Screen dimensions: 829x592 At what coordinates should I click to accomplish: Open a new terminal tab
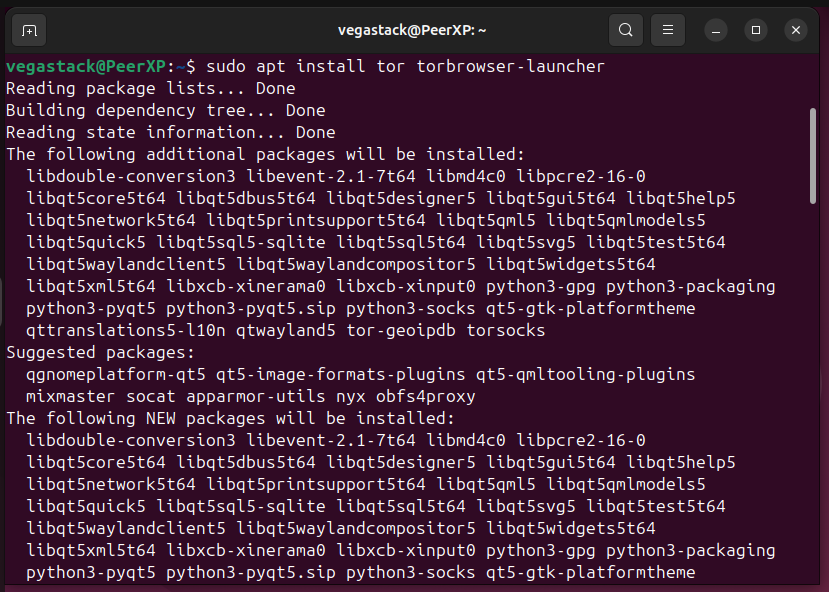click(x=29, y=30)
